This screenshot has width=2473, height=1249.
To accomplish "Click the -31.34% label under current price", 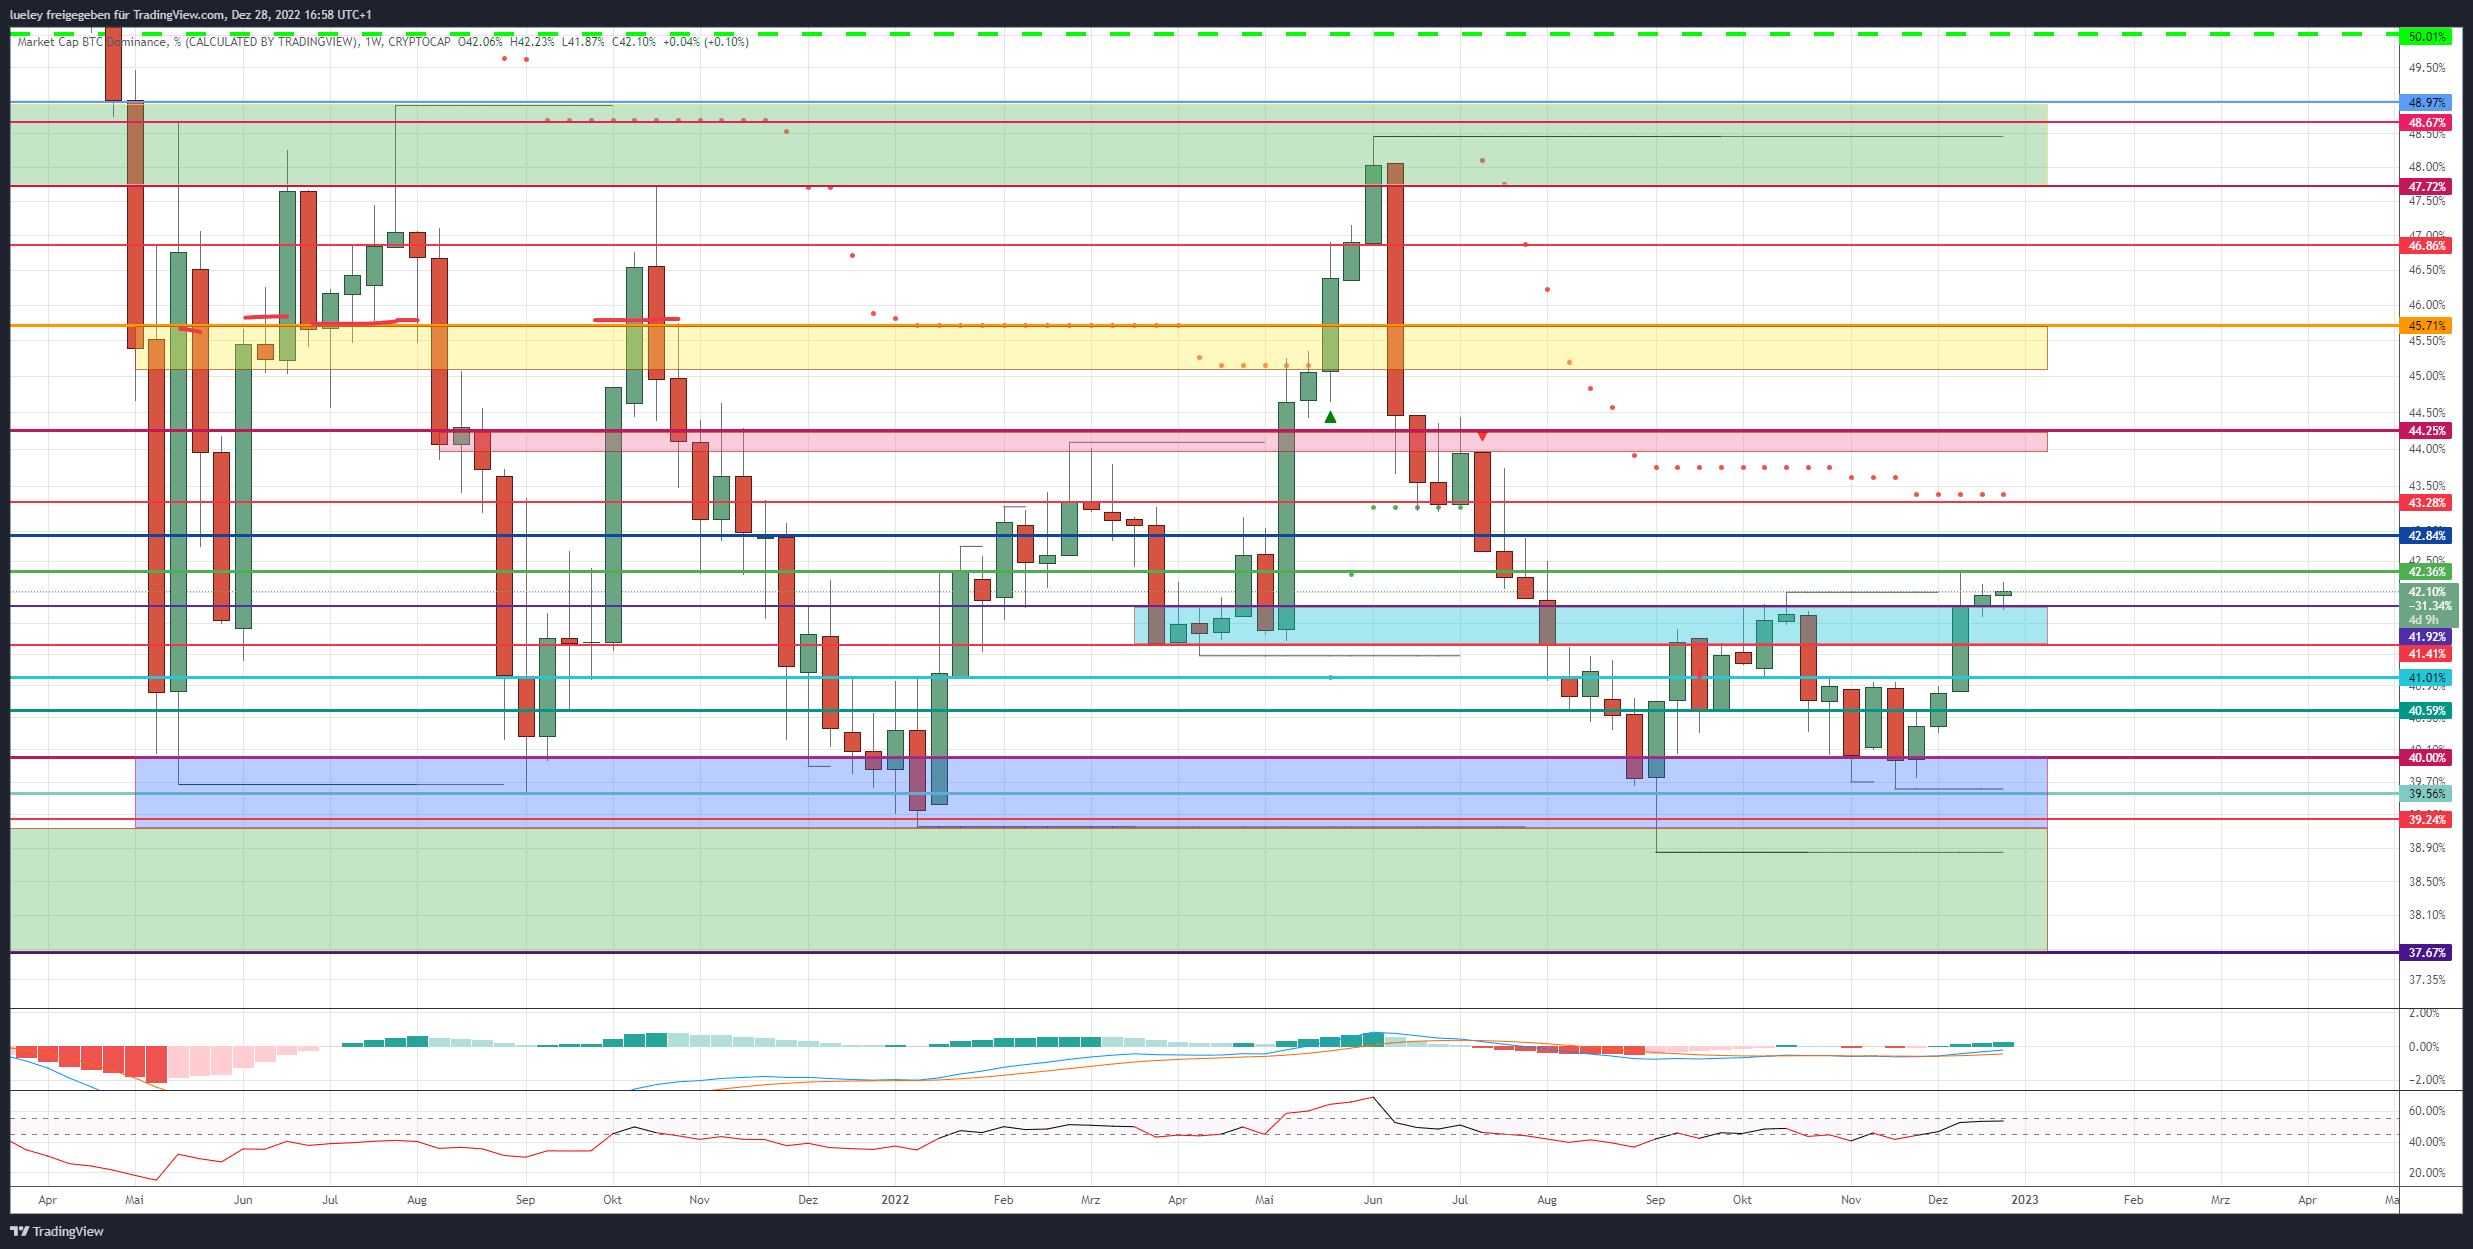I will pyautogui.click(x=2430, y=606).
